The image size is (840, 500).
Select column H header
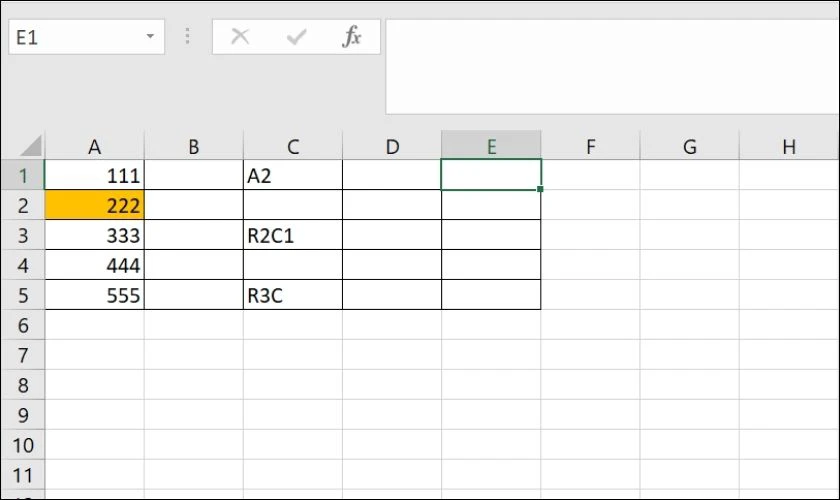point(789,146)
